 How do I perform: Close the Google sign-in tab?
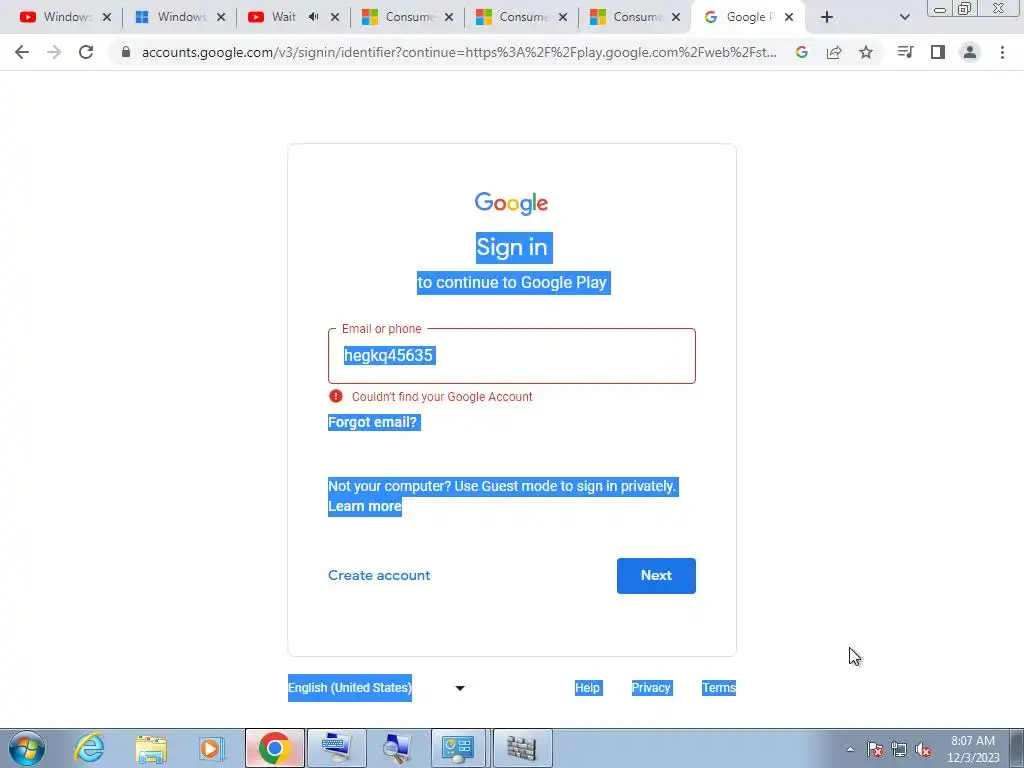pos(789,17)
